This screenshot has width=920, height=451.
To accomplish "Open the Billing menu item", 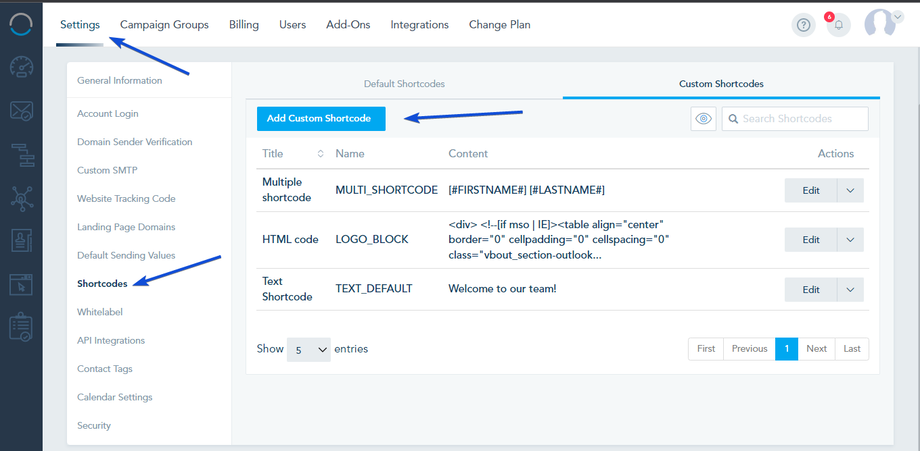I will tap(244, 24).
